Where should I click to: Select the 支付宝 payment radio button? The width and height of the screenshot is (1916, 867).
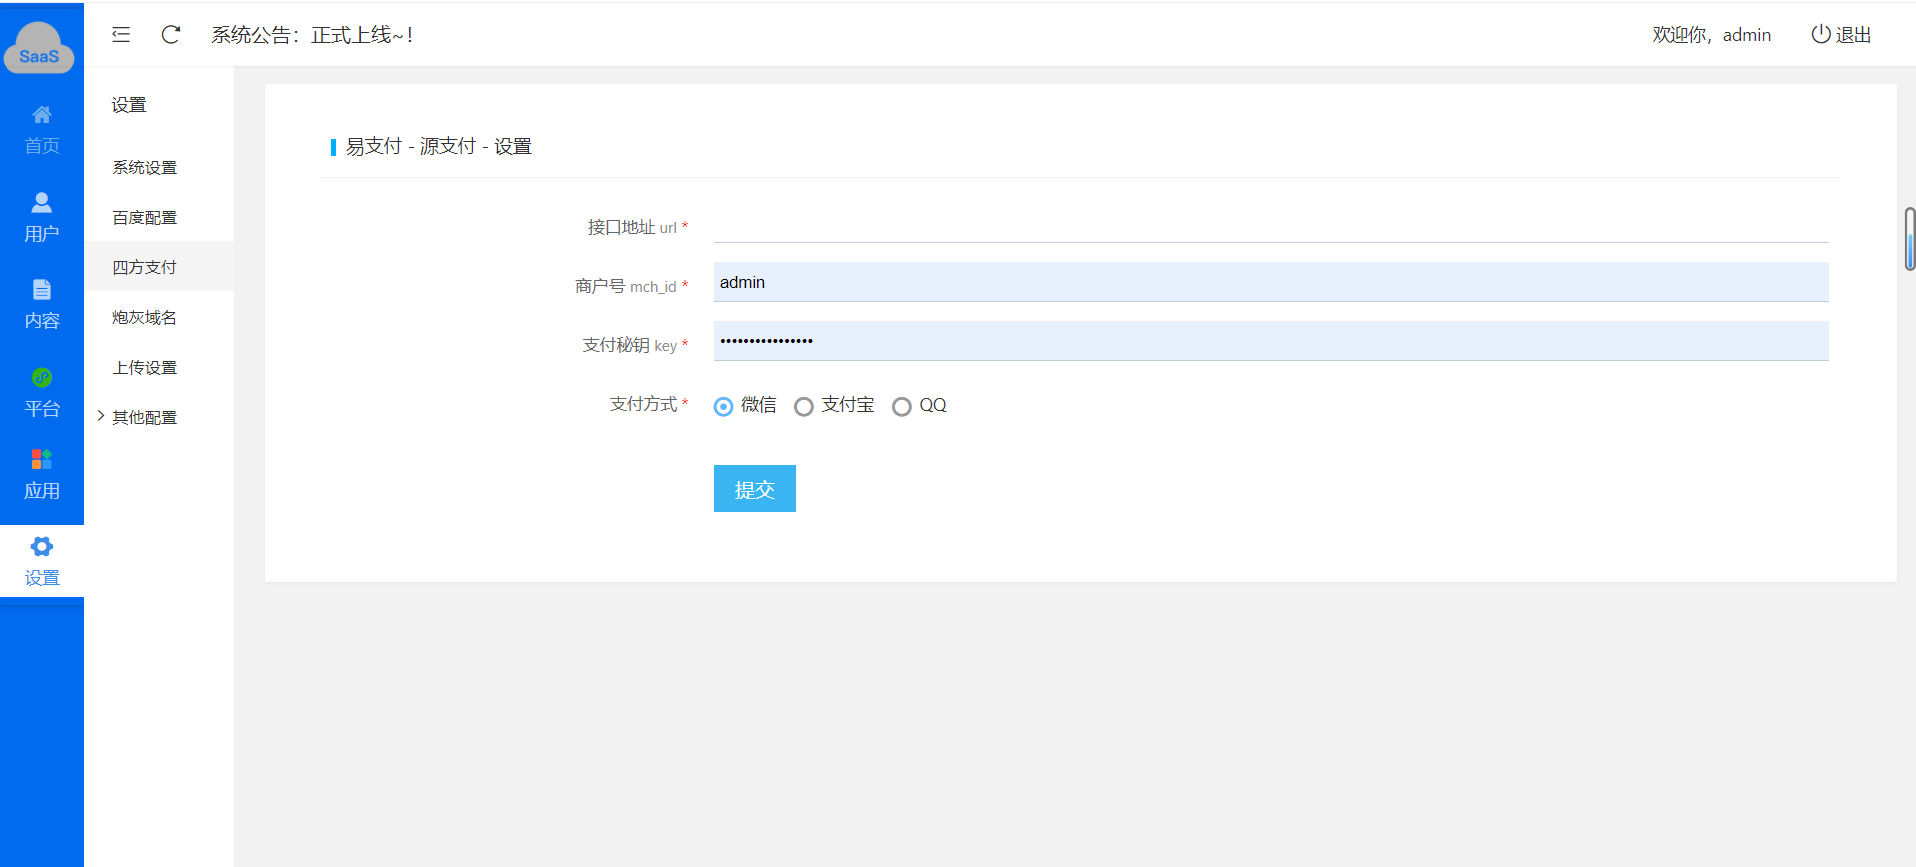pos(804,406)
